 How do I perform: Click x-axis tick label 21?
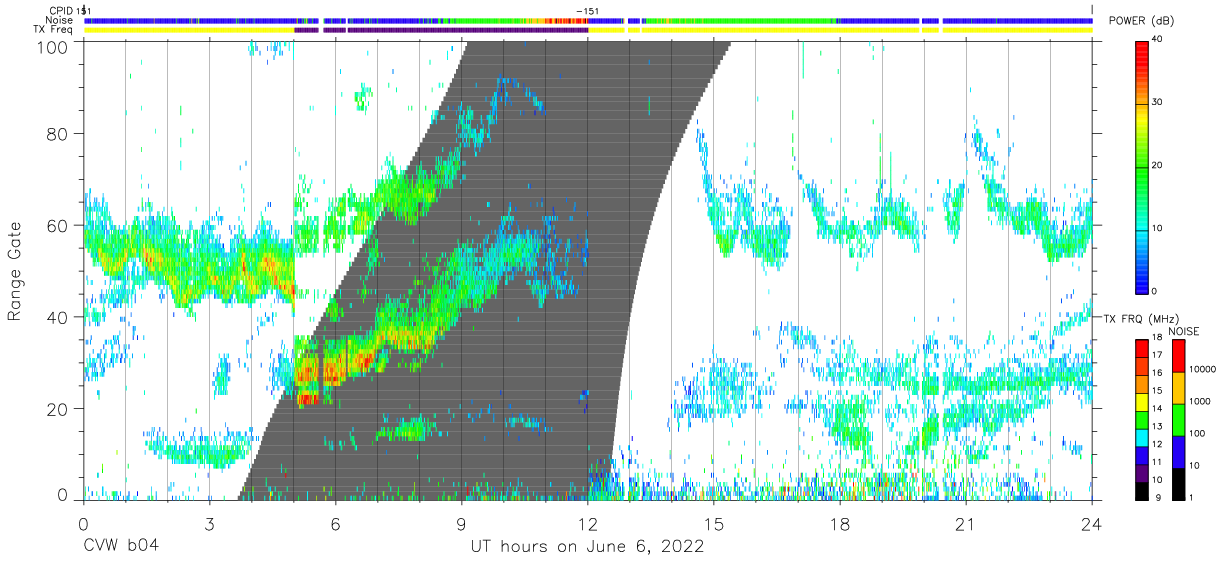966,523
